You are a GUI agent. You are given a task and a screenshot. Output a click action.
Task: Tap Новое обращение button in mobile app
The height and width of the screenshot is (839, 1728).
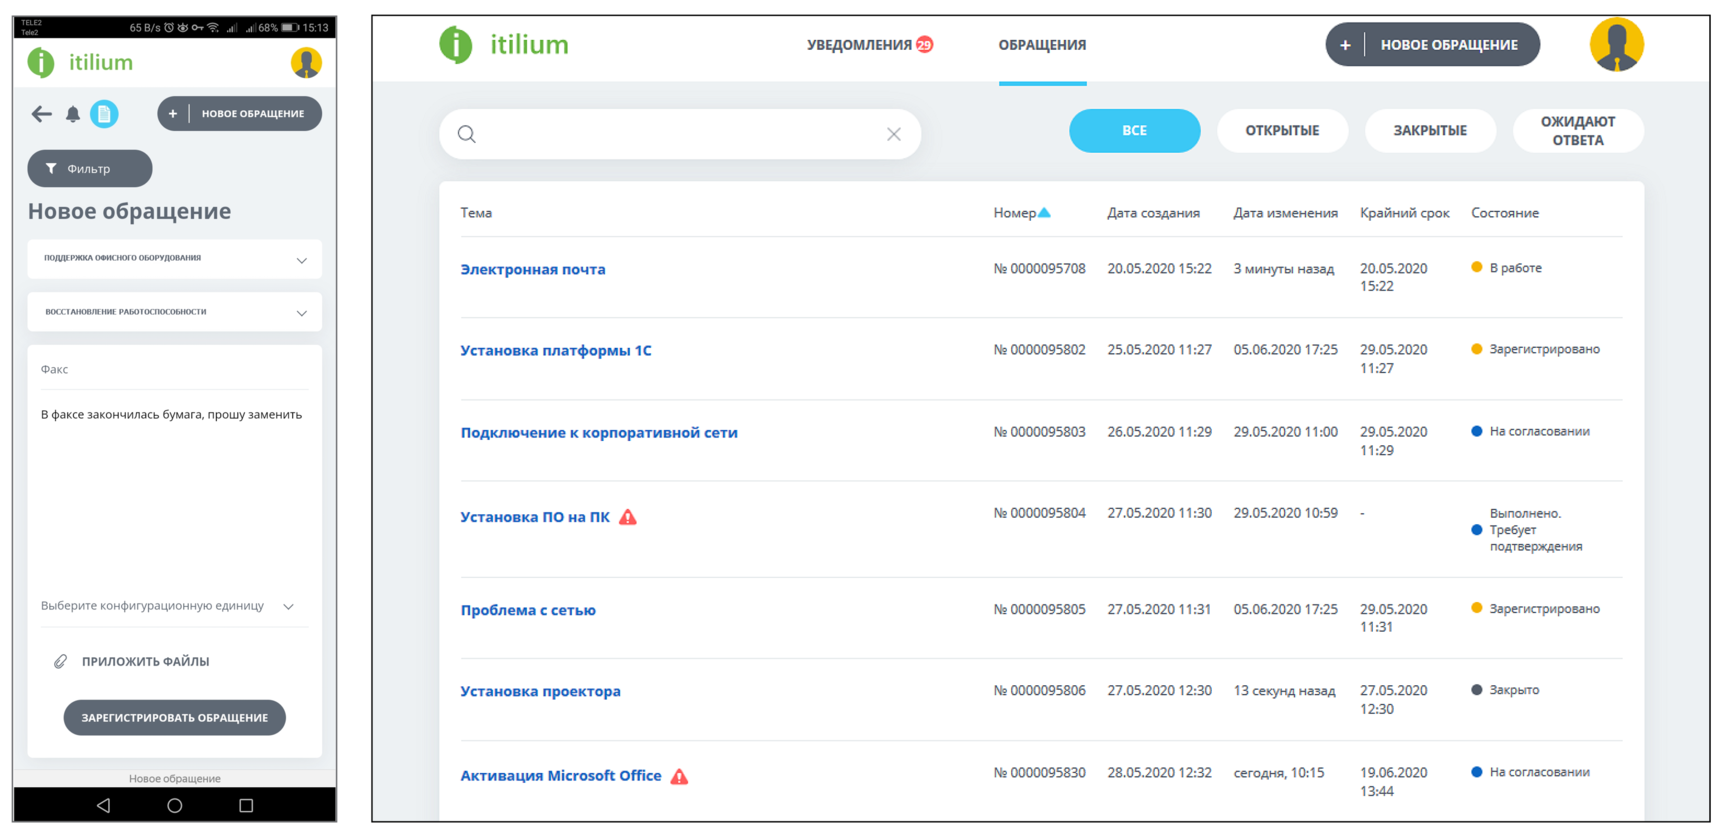239,114
